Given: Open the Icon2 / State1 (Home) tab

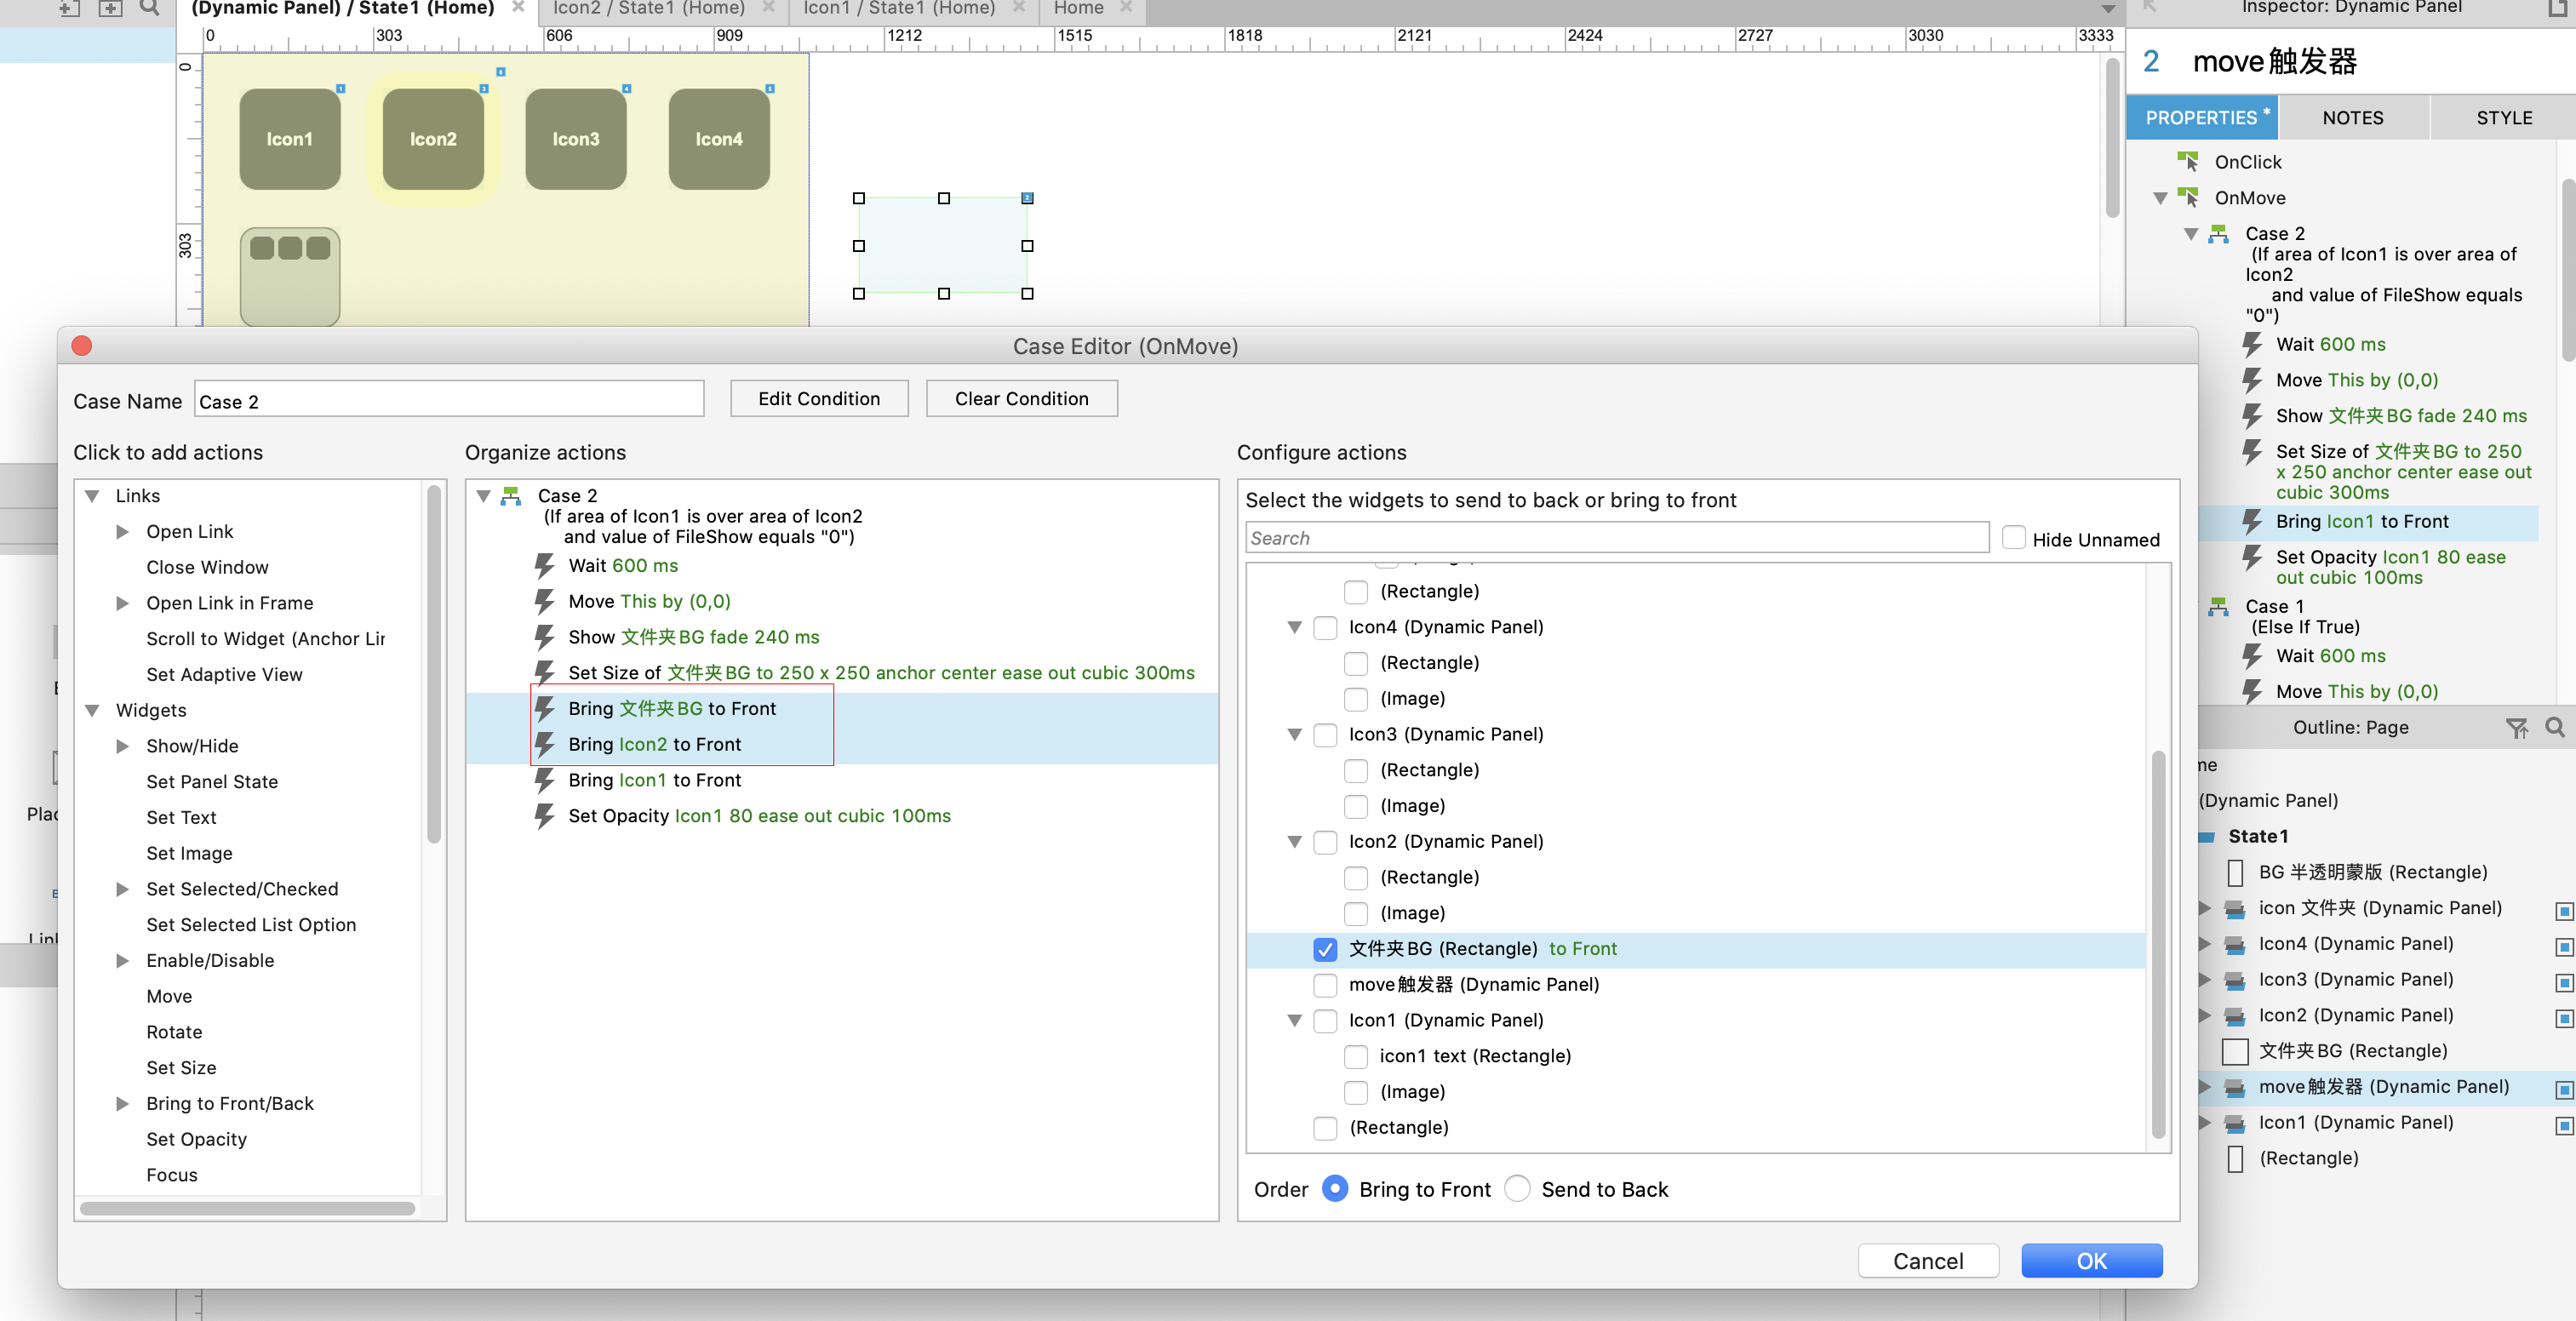Looking at the screenshot, I should point(648,9).
